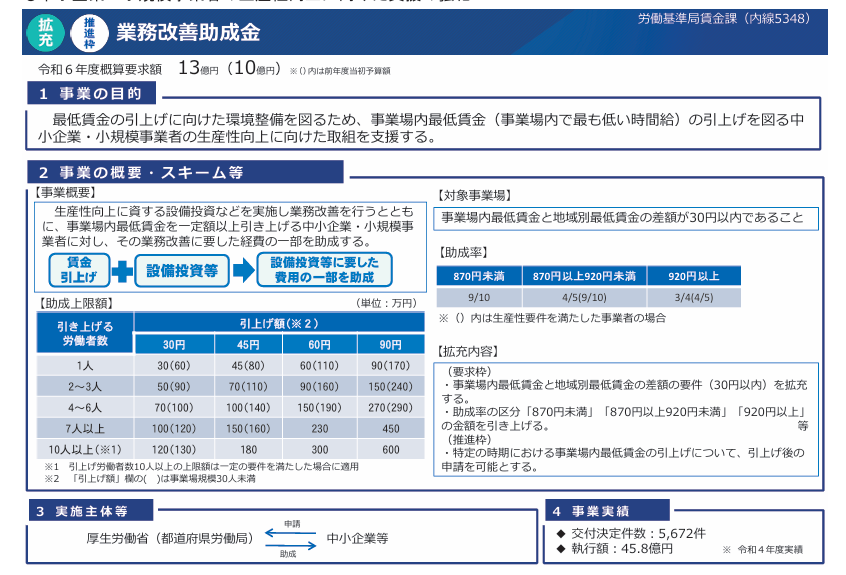Click the 4 事業実績 section header

pos(603,510)
